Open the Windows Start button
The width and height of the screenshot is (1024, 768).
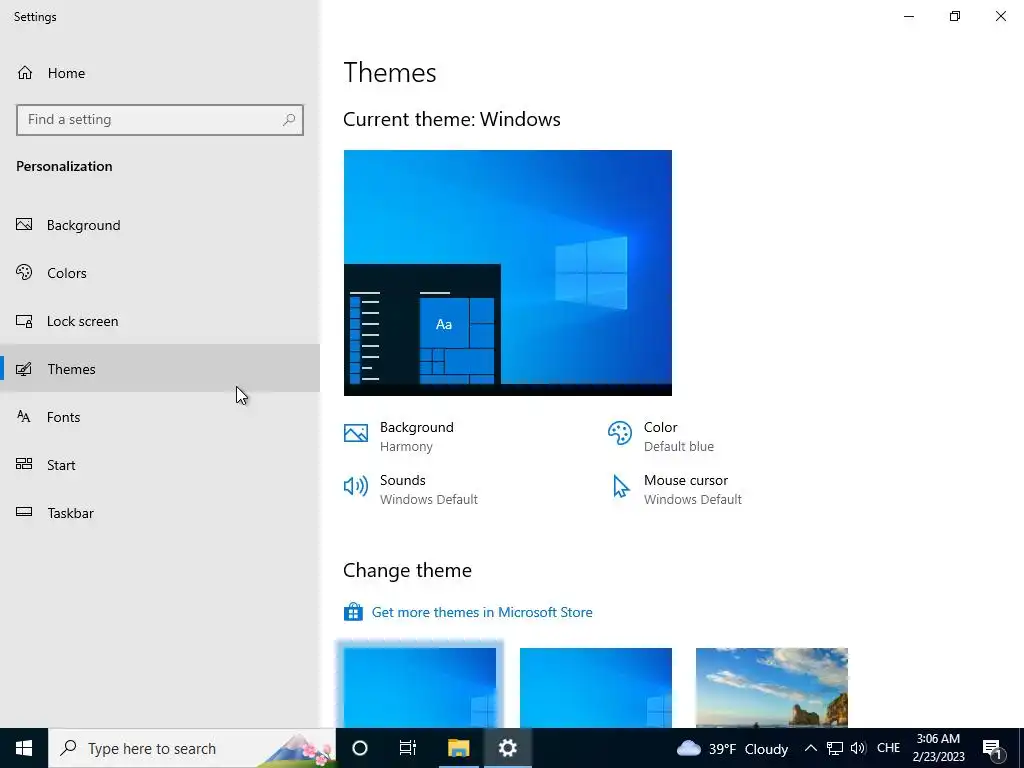pyautogui.click(x=24, y=748)
